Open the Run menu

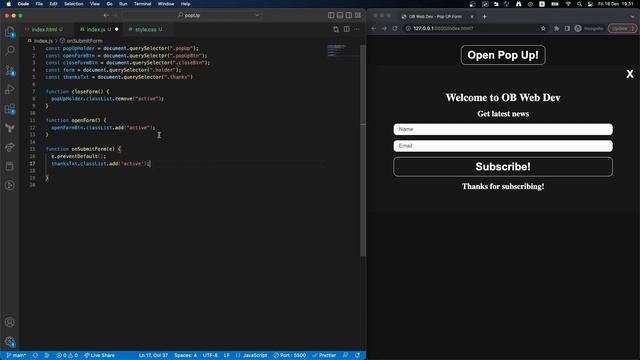coord(123,4)
